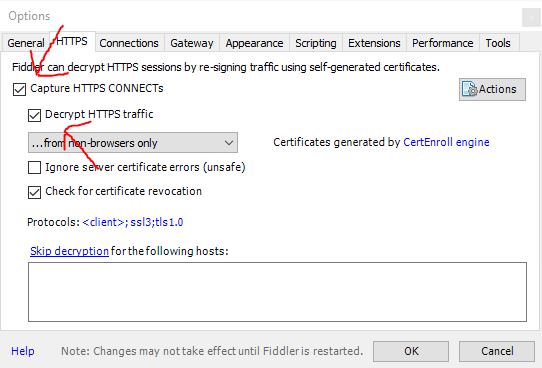Open the Help link
The width and height of the screenshot is (542, 368).
click(x=23, y=351)
